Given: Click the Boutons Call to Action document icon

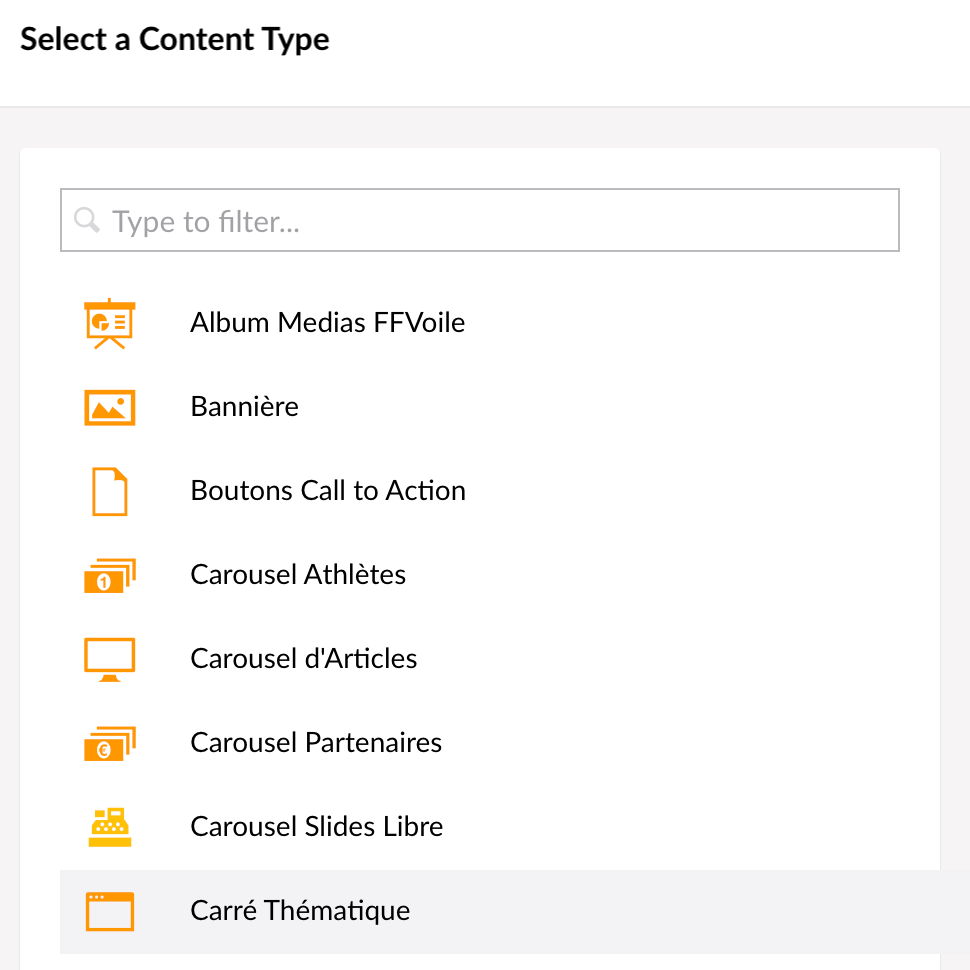Looking at the screenshot, I should pyautogui.click(x=109, y=492).
